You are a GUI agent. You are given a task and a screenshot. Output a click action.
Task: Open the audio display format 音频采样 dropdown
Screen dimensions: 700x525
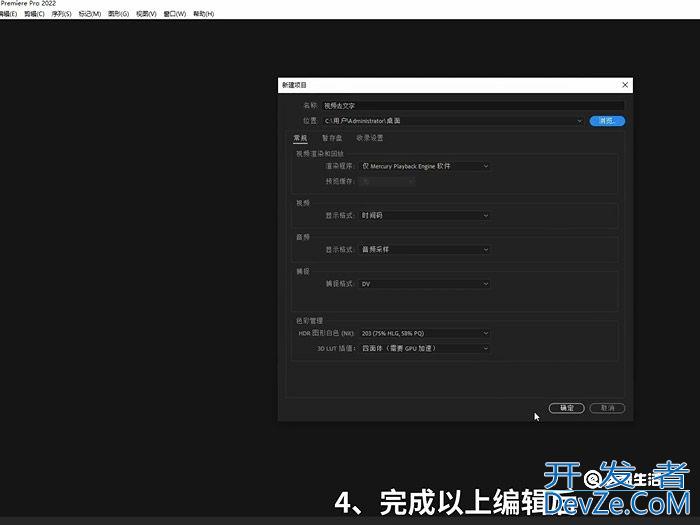tap(424, 250)
